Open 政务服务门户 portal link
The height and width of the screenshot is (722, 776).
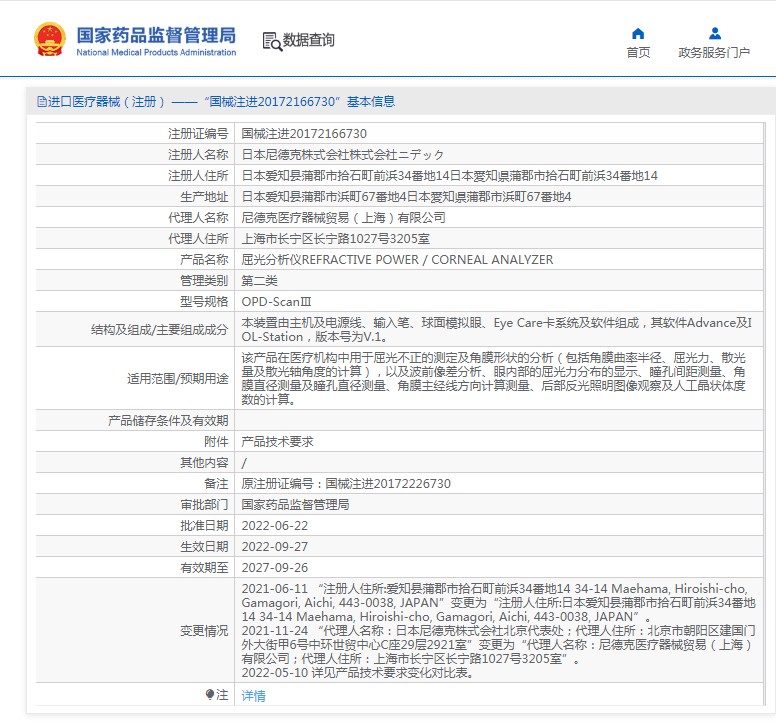click(x=714, y=53)
